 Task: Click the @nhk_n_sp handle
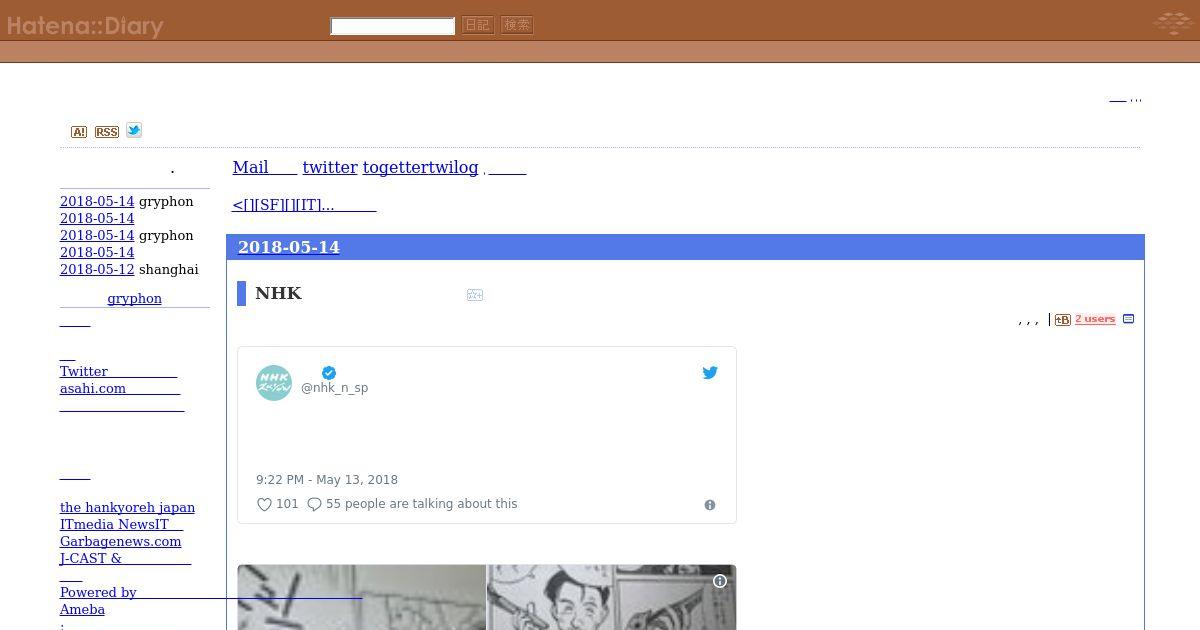tap(334, 388)
